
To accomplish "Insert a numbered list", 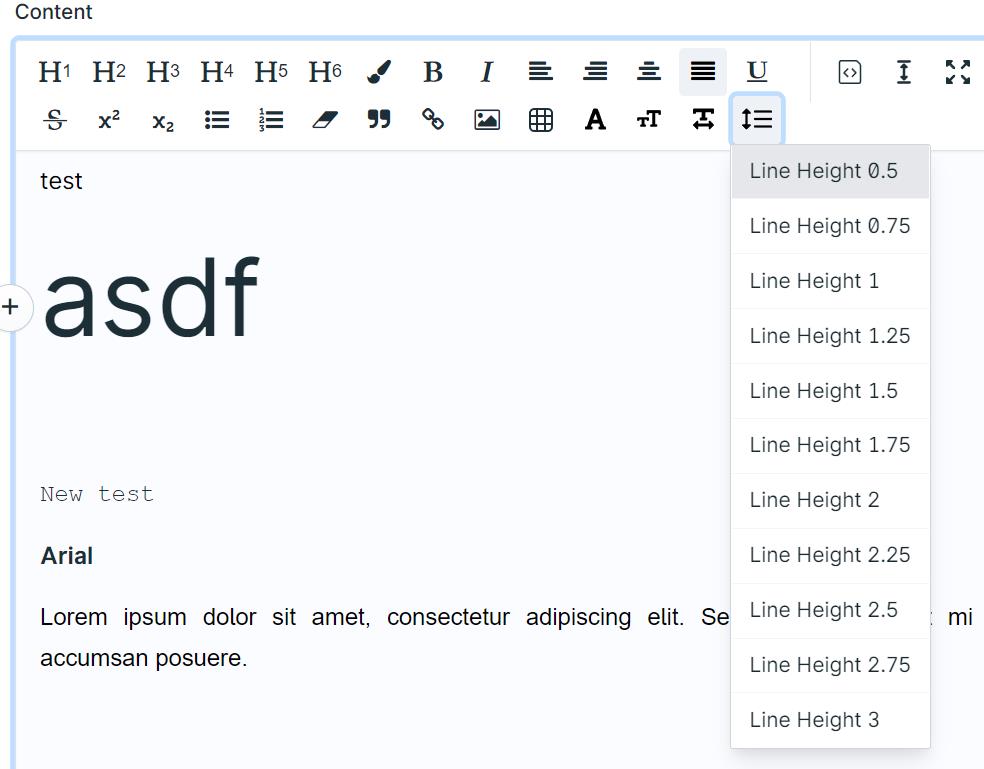I will click(270, 119).
